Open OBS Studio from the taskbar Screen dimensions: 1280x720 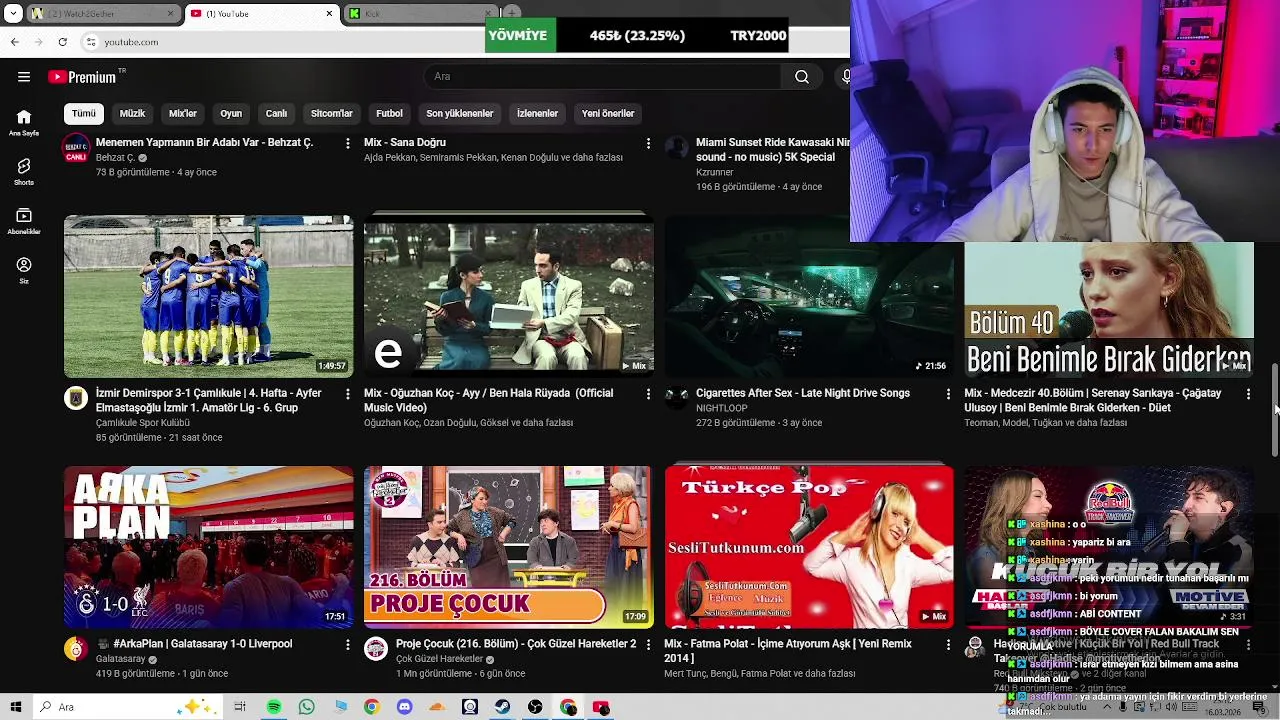click(535, 707)
